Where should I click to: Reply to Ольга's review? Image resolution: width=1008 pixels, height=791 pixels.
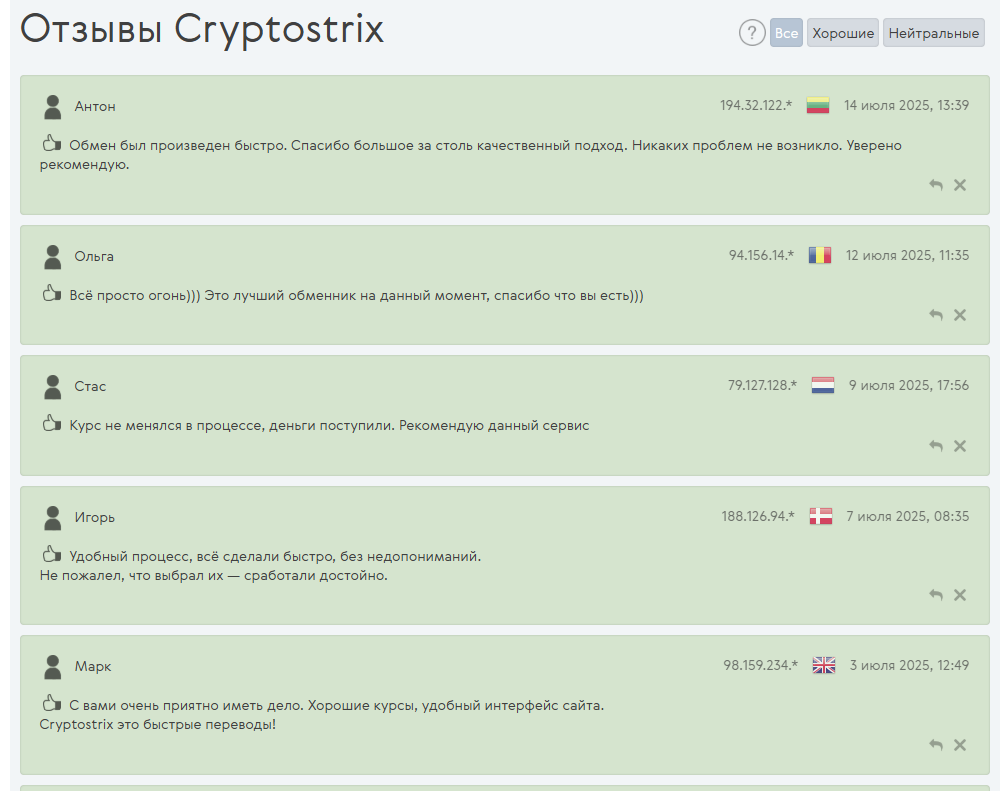936,315
